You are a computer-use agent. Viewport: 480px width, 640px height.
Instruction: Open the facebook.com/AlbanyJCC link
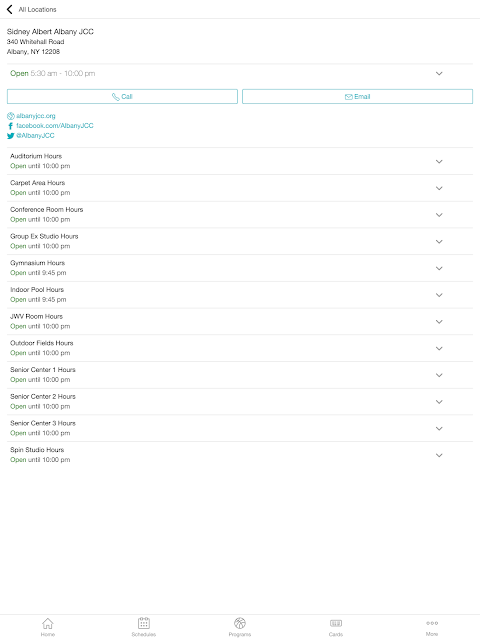point(55,126)
